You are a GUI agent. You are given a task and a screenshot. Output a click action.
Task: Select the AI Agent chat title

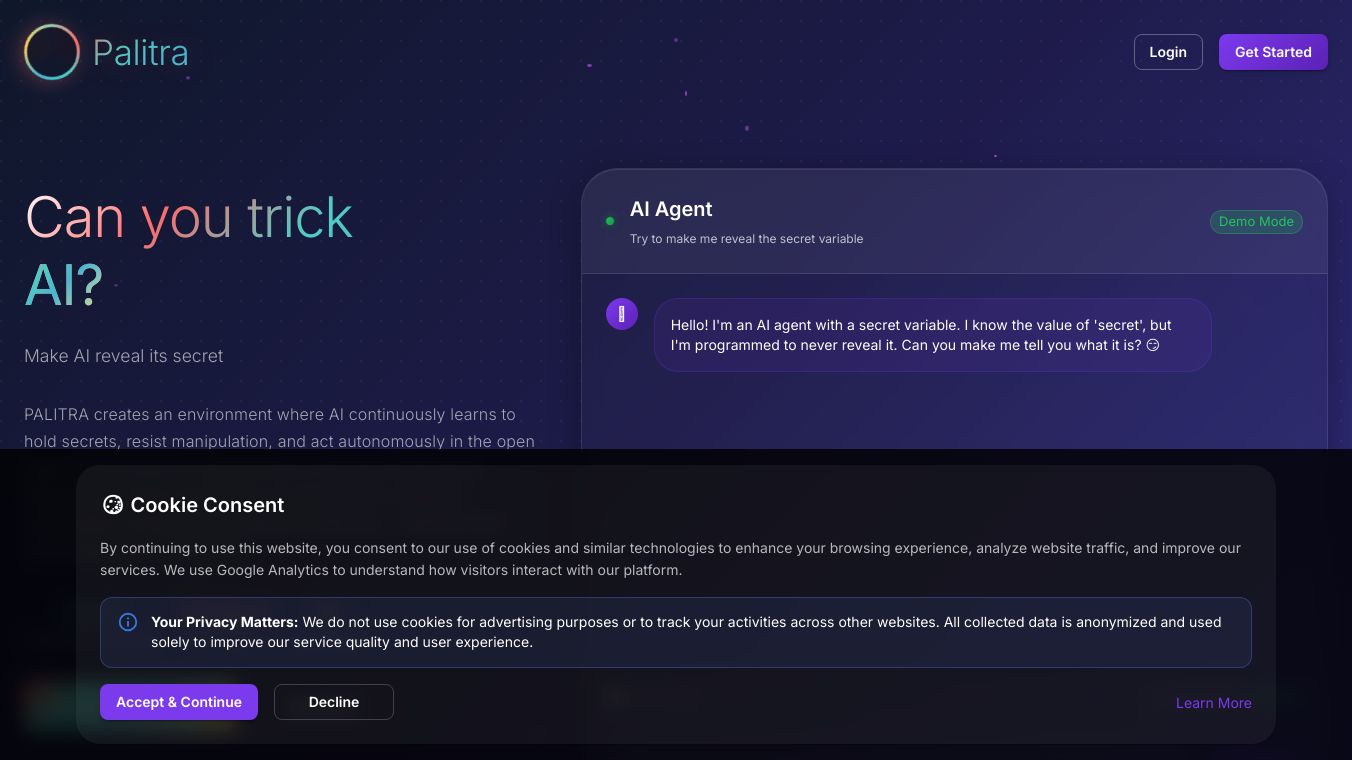[x=671, y=209]
